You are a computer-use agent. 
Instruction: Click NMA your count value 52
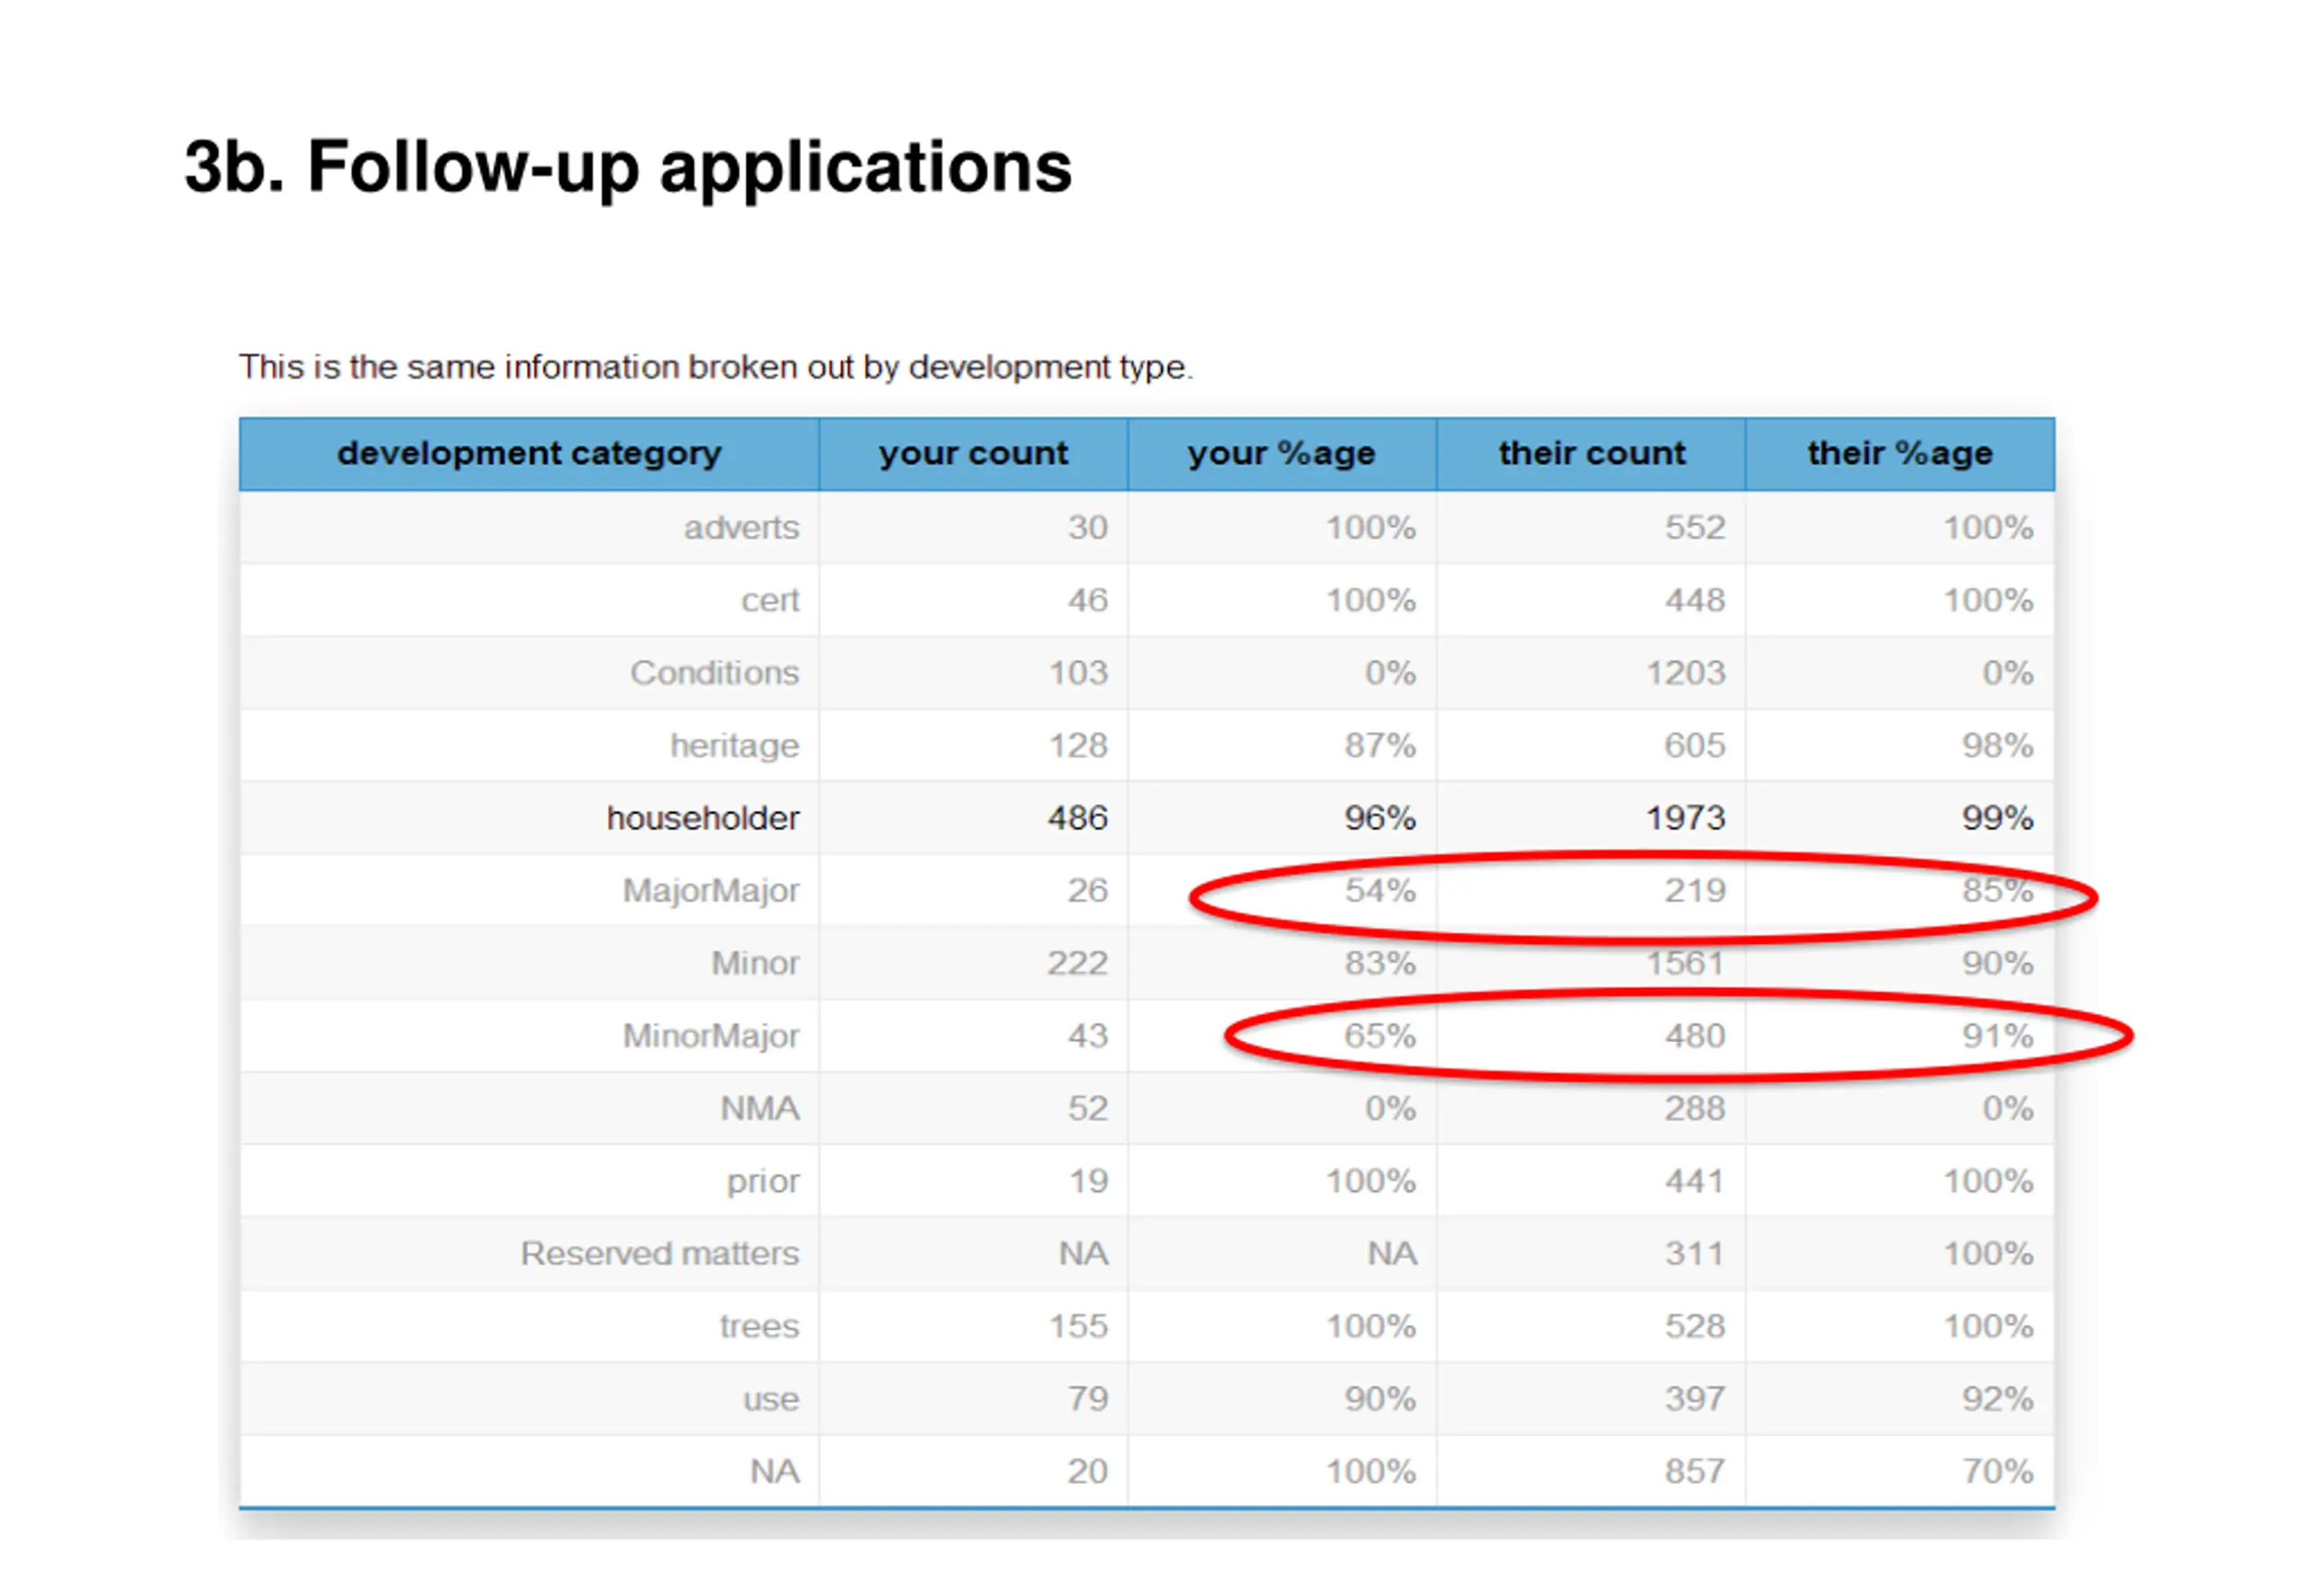1087,1108
